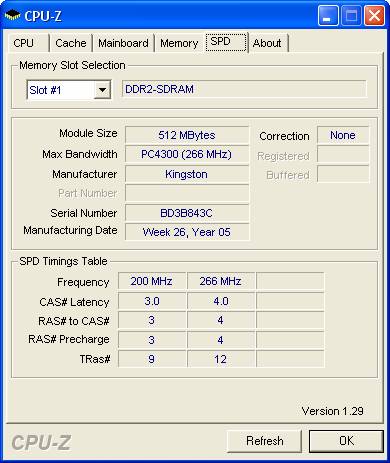The width and height of the screenshot is (390, 463).
Task: Select the 200 MHz frequency cell
Action: pos(152,281)
